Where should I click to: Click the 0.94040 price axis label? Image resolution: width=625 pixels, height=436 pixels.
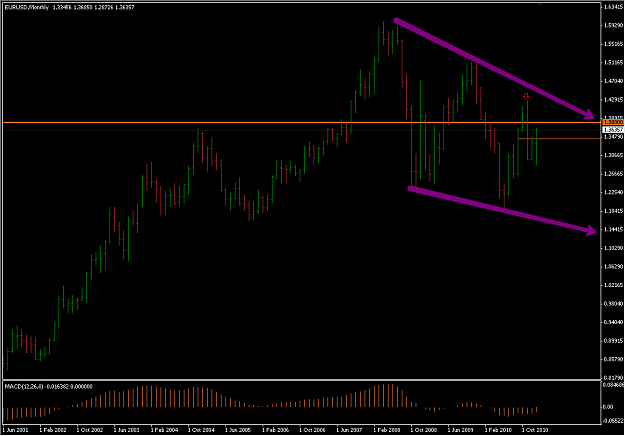613,322
